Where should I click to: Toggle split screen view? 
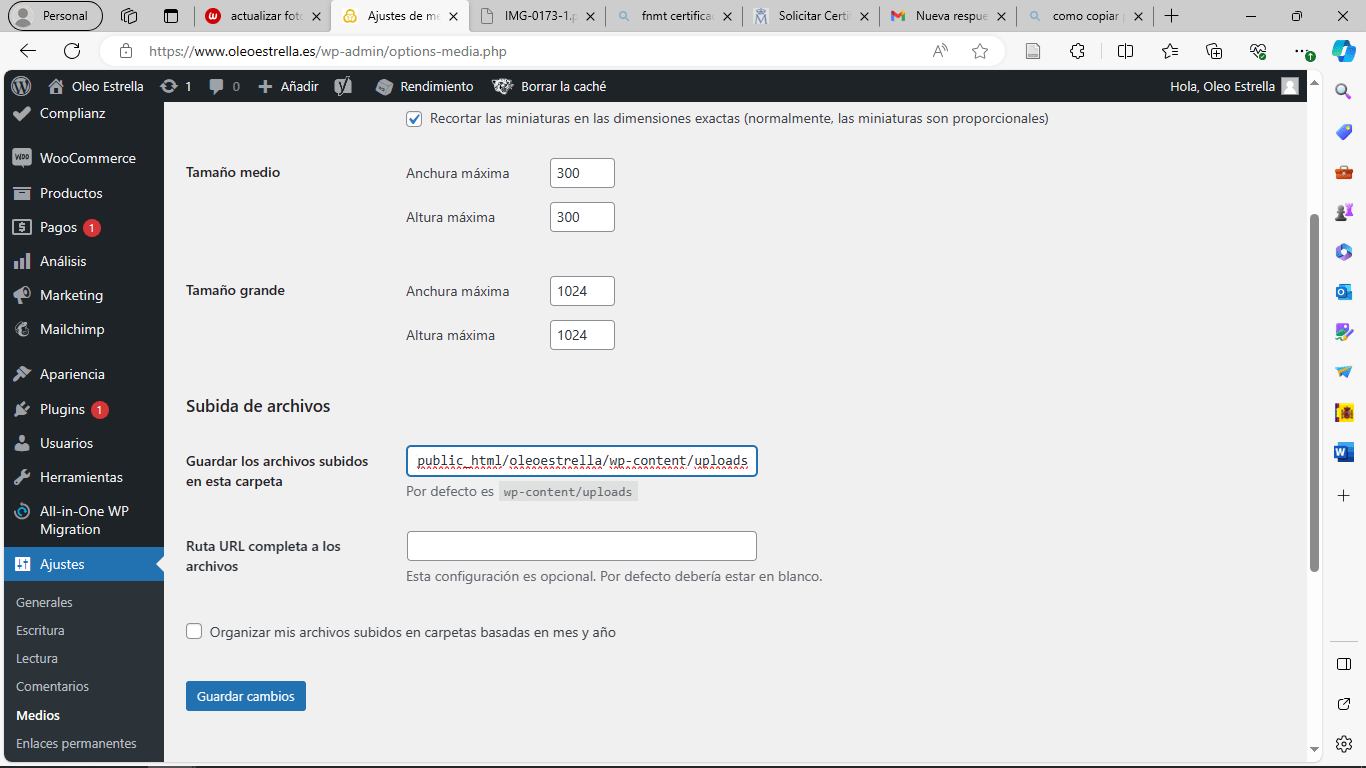coord(1125,51)
